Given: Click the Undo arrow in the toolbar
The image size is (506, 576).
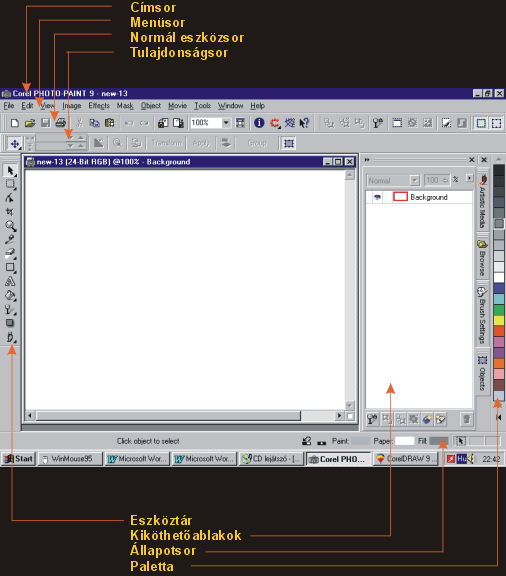Looking at the screenshot, I should [x=129, y=123].
